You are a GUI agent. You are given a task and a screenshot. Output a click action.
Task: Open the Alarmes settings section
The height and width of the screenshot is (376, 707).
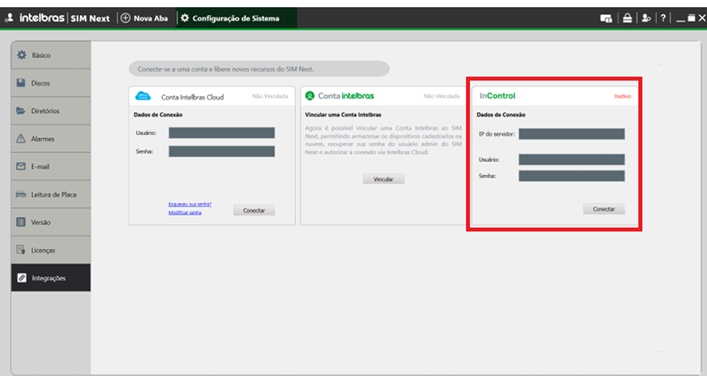coord(51,139)
